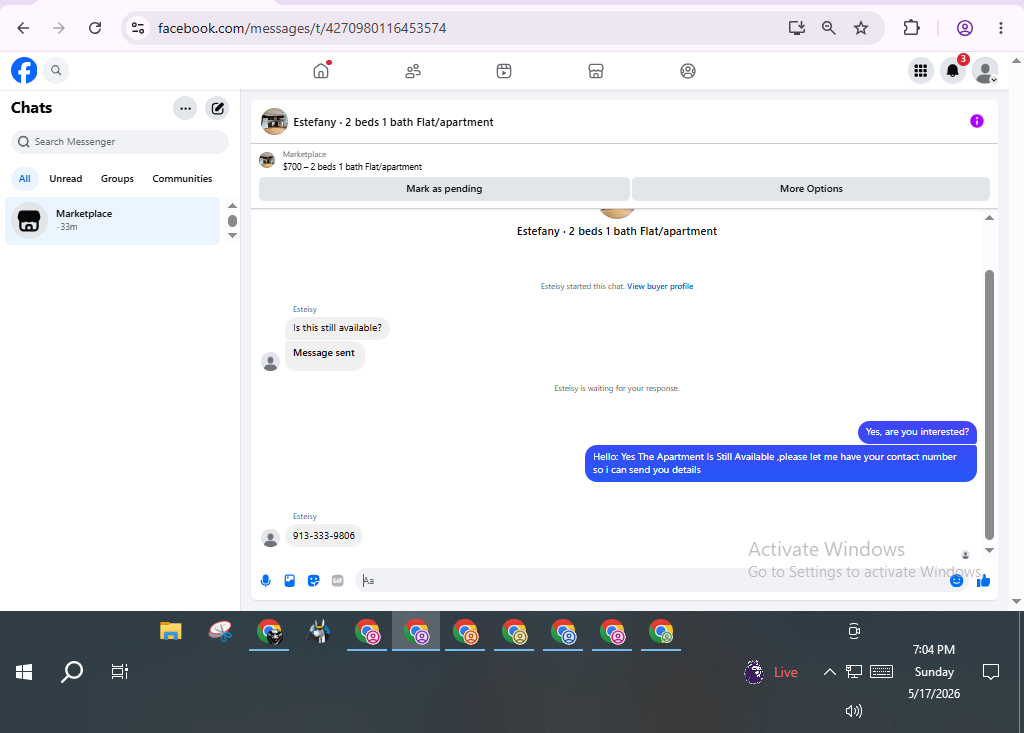The image size is (1024, 733).
Task: Open conversation information purple icon
Action: (977, 121)
